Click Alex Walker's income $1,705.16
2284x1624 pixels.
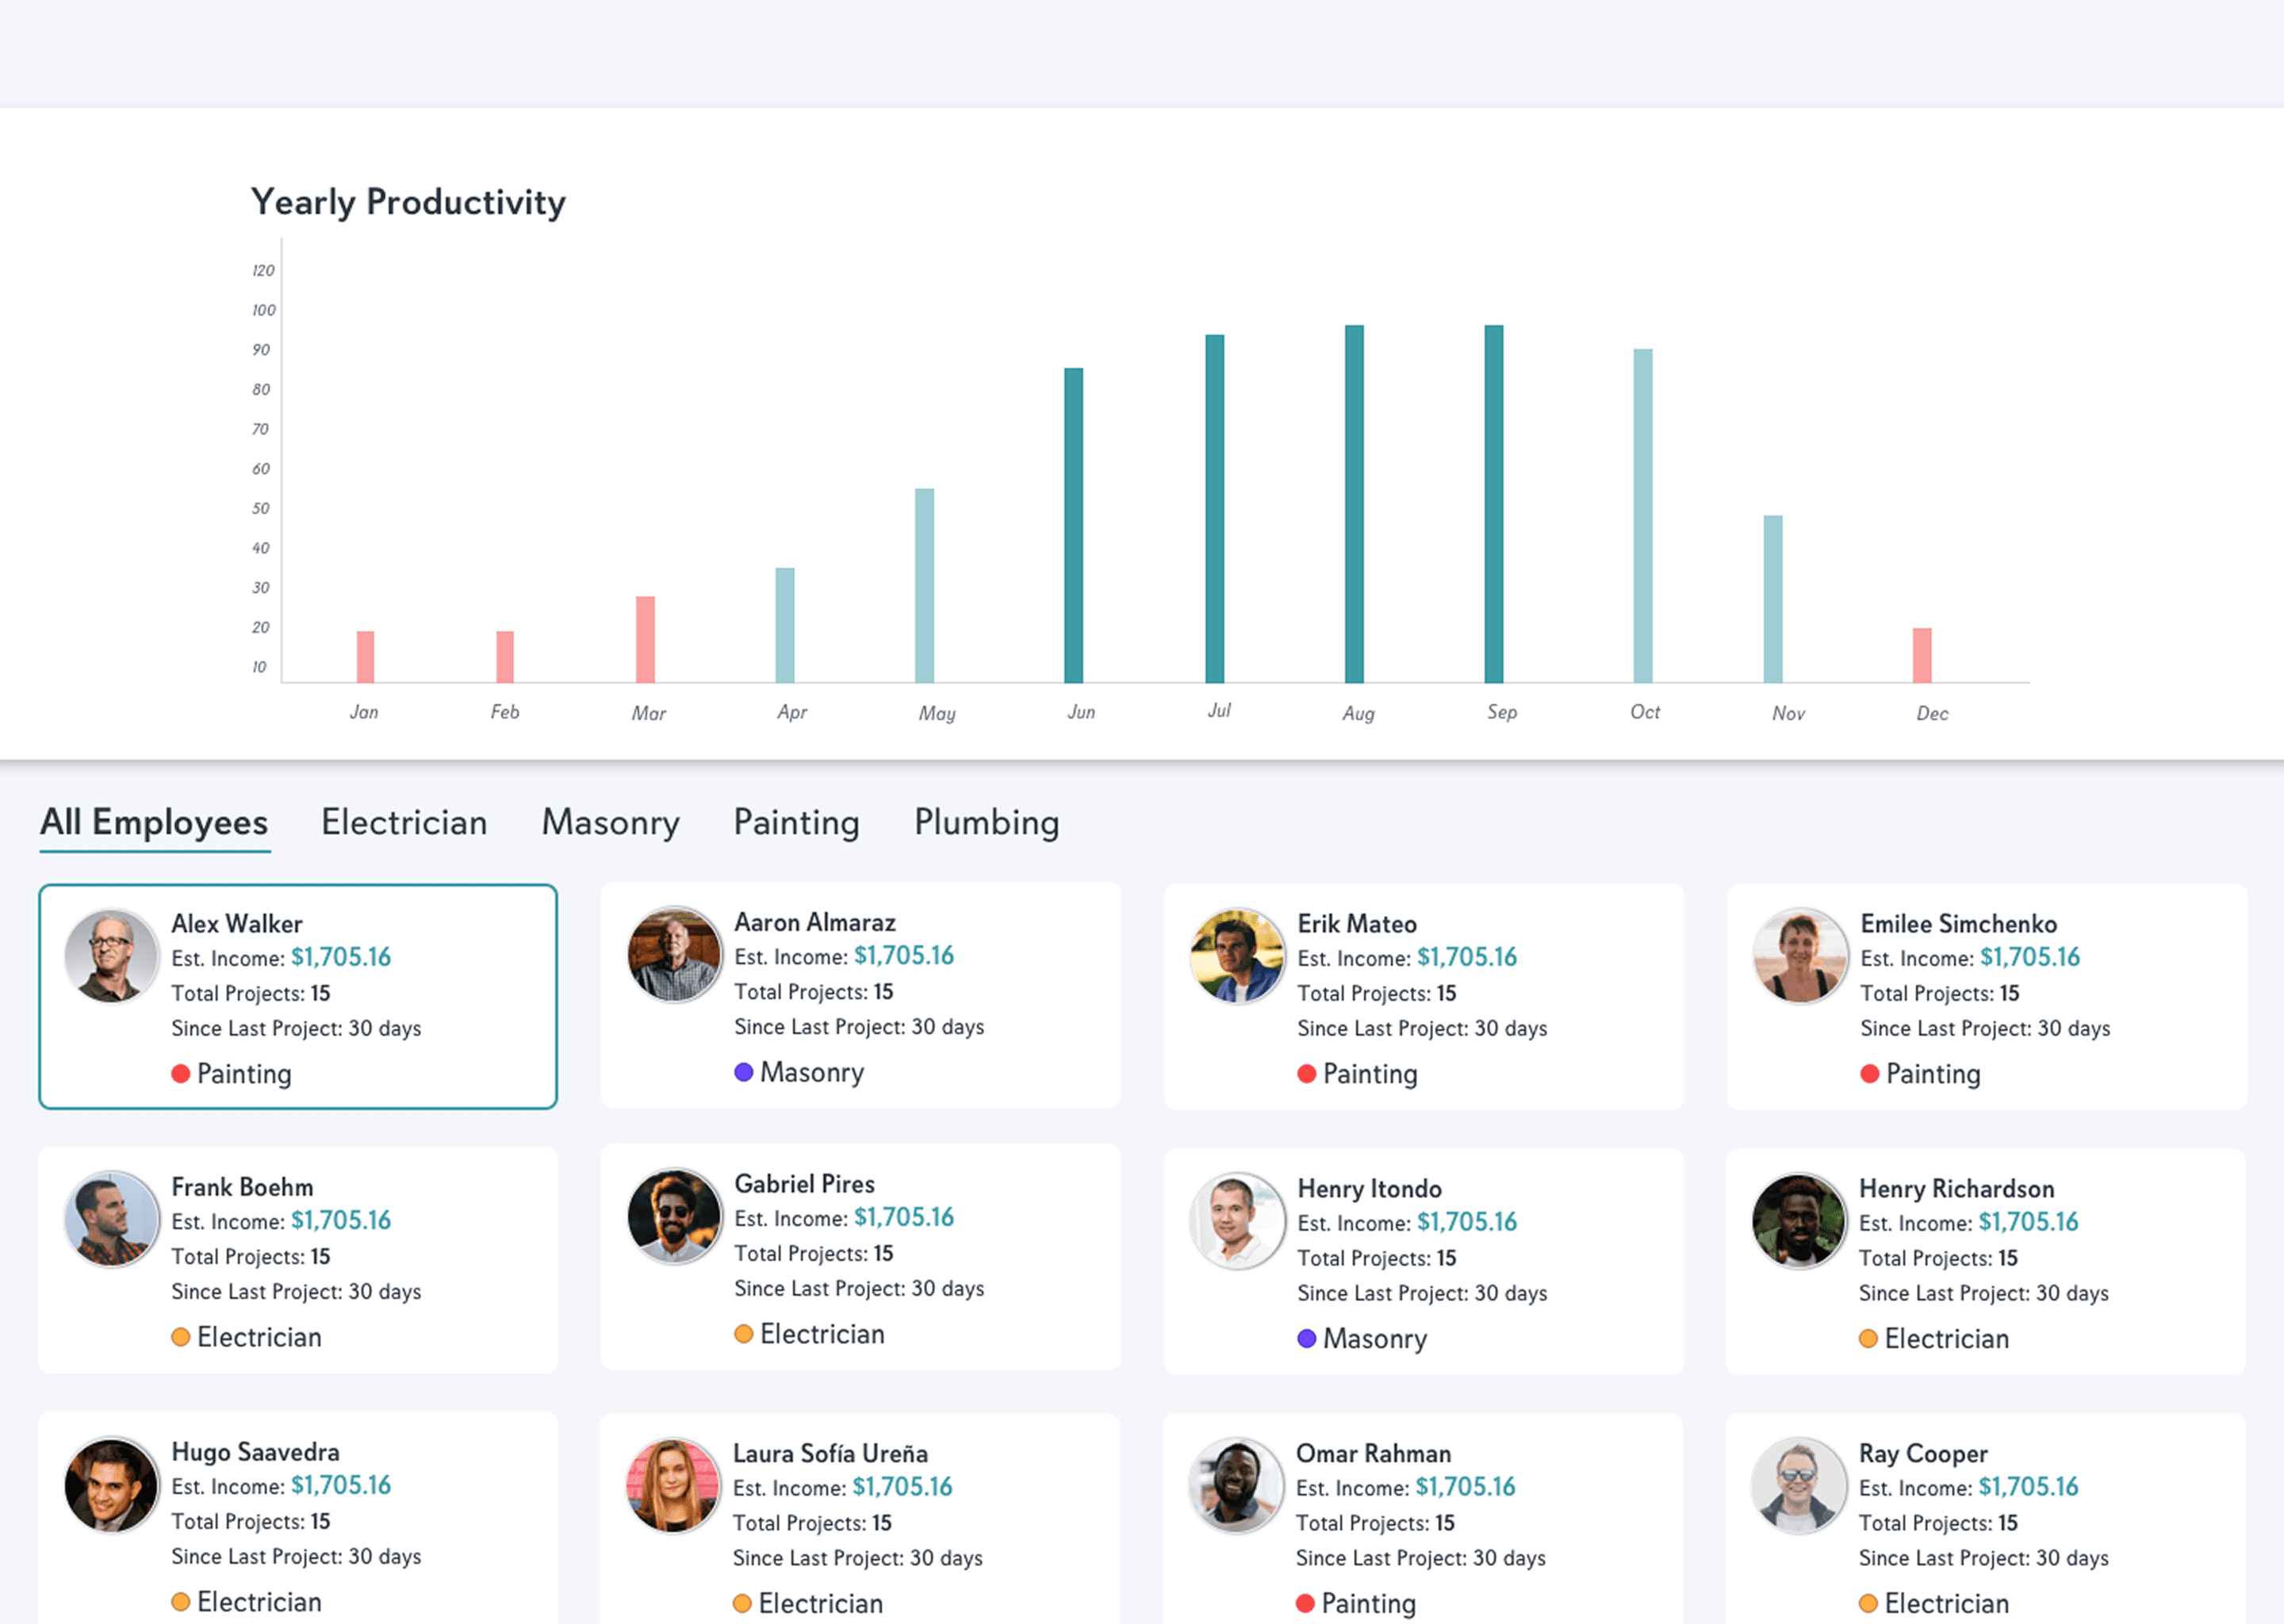341,957
